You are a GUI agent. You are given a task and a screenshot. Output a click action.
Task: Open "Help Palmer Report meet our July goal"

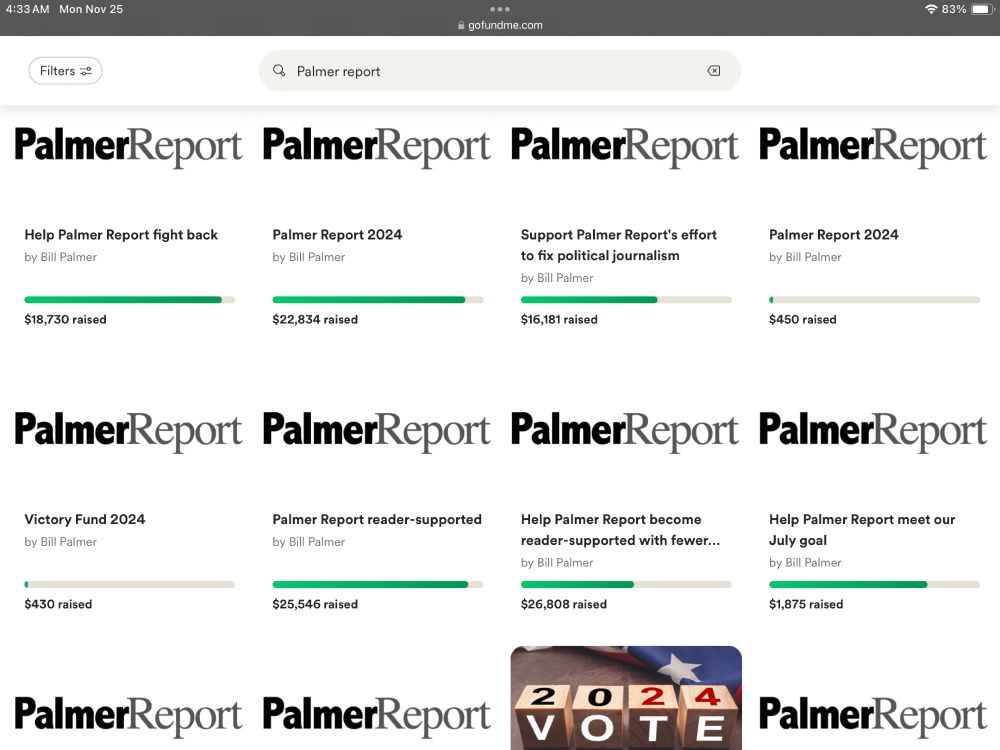coord(862,529)
